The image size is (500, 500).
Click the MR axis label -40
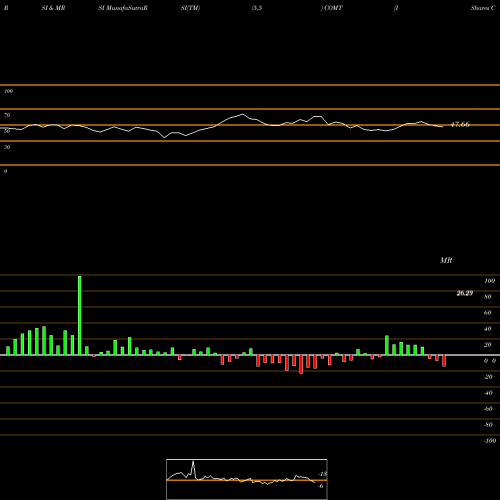[488, 393]
